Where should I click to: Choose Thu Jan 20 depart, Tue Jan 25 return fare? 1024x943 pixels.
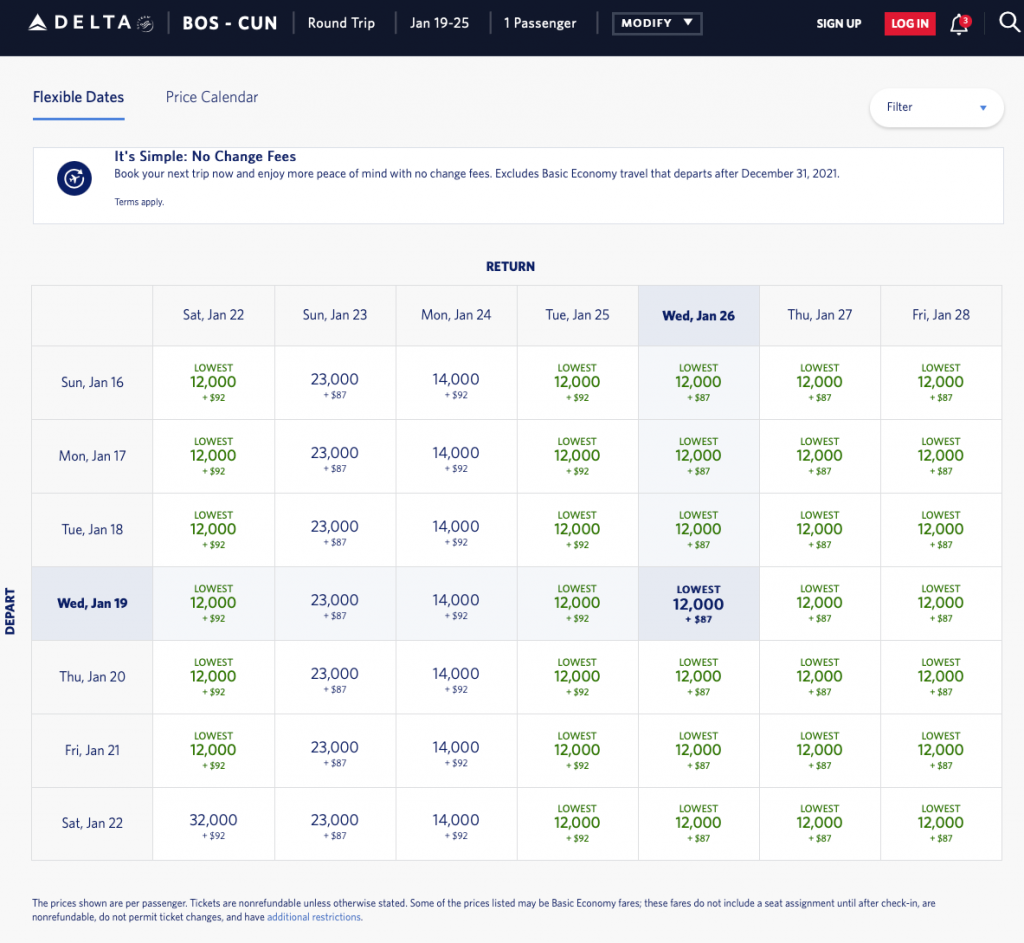[x=577, y=677]
